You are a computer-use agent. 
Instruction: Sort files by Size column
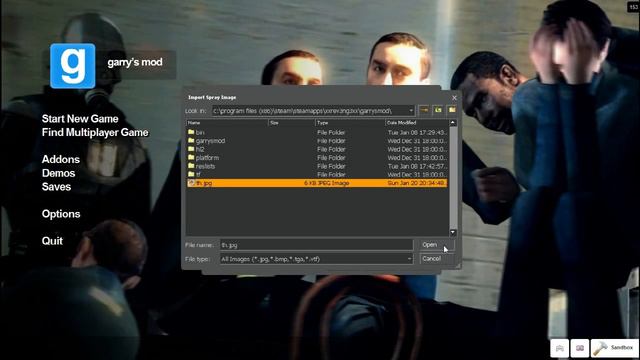tap(291, 122)
